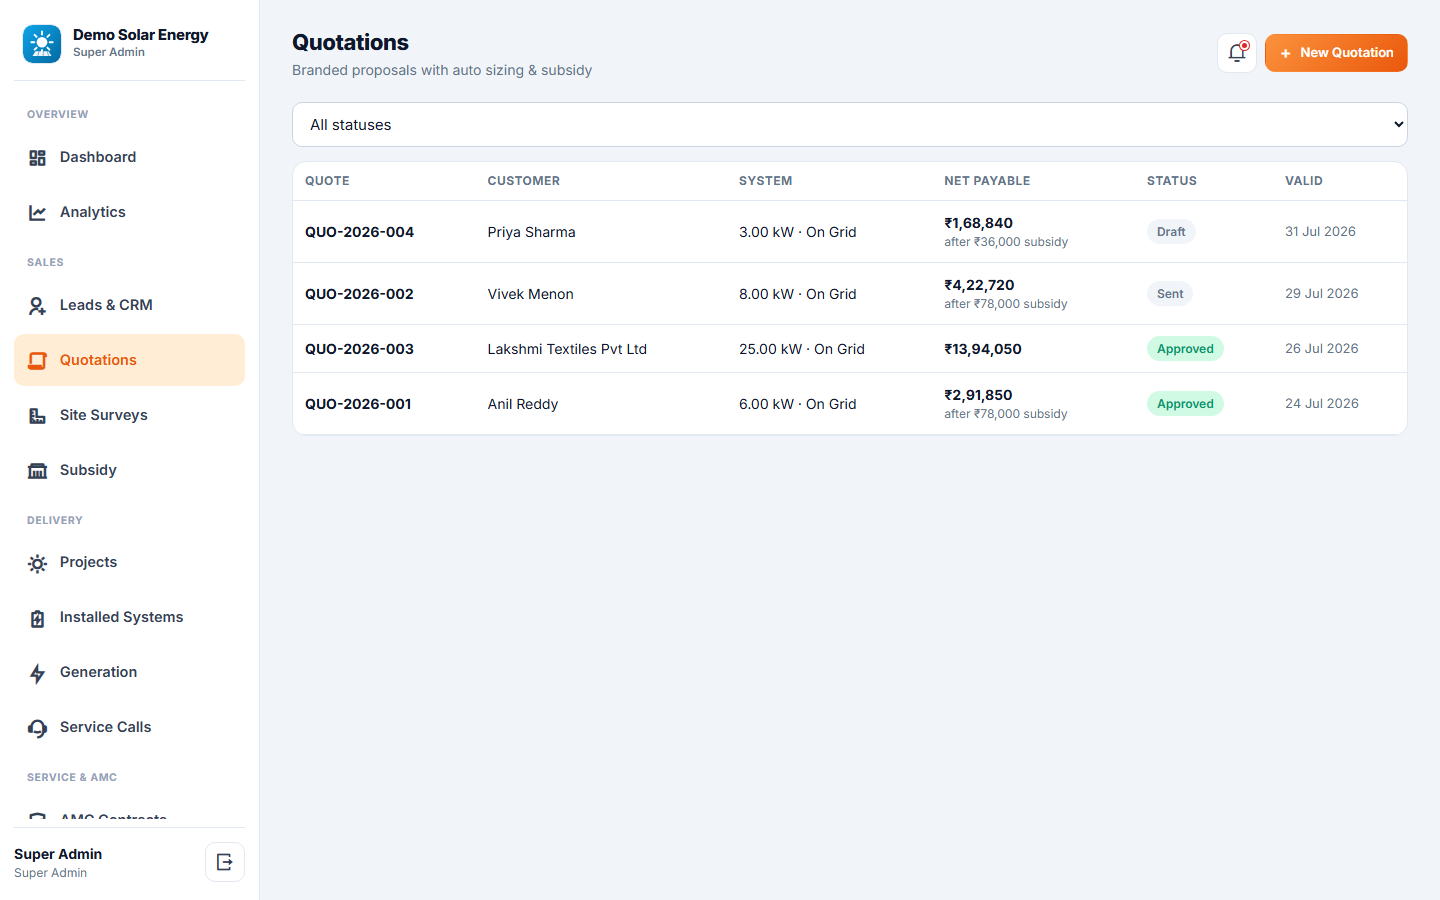Click the valid date 29 Jul 2026
1440x900 pixels.
pyautogui.click(x=1321, y=294)
